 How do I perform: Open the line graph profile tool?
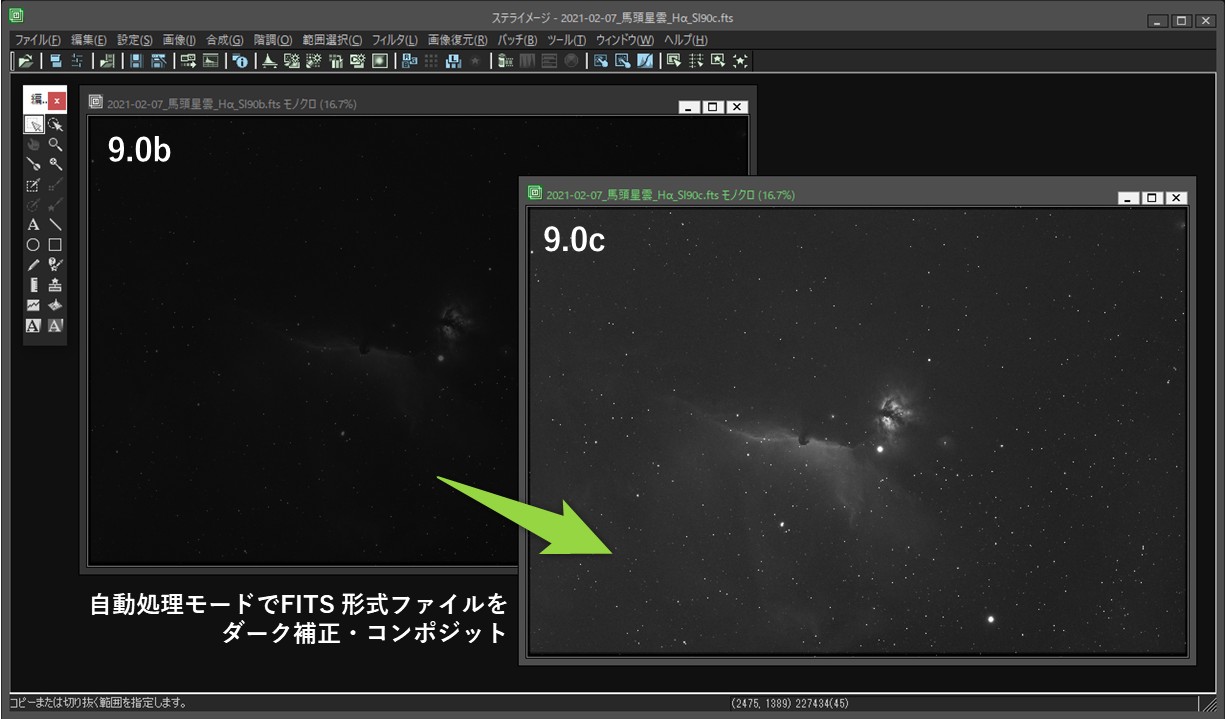pos(33,305)
